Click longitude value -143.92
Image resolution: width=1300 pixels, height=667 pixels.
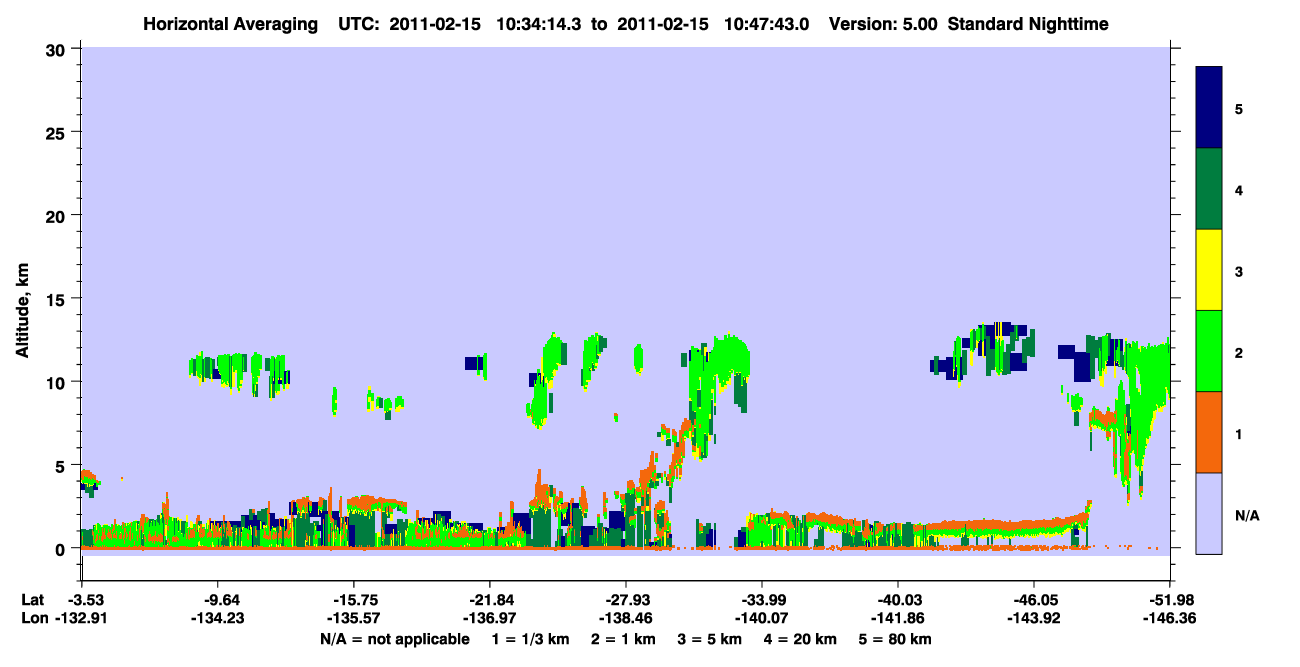1034,618
